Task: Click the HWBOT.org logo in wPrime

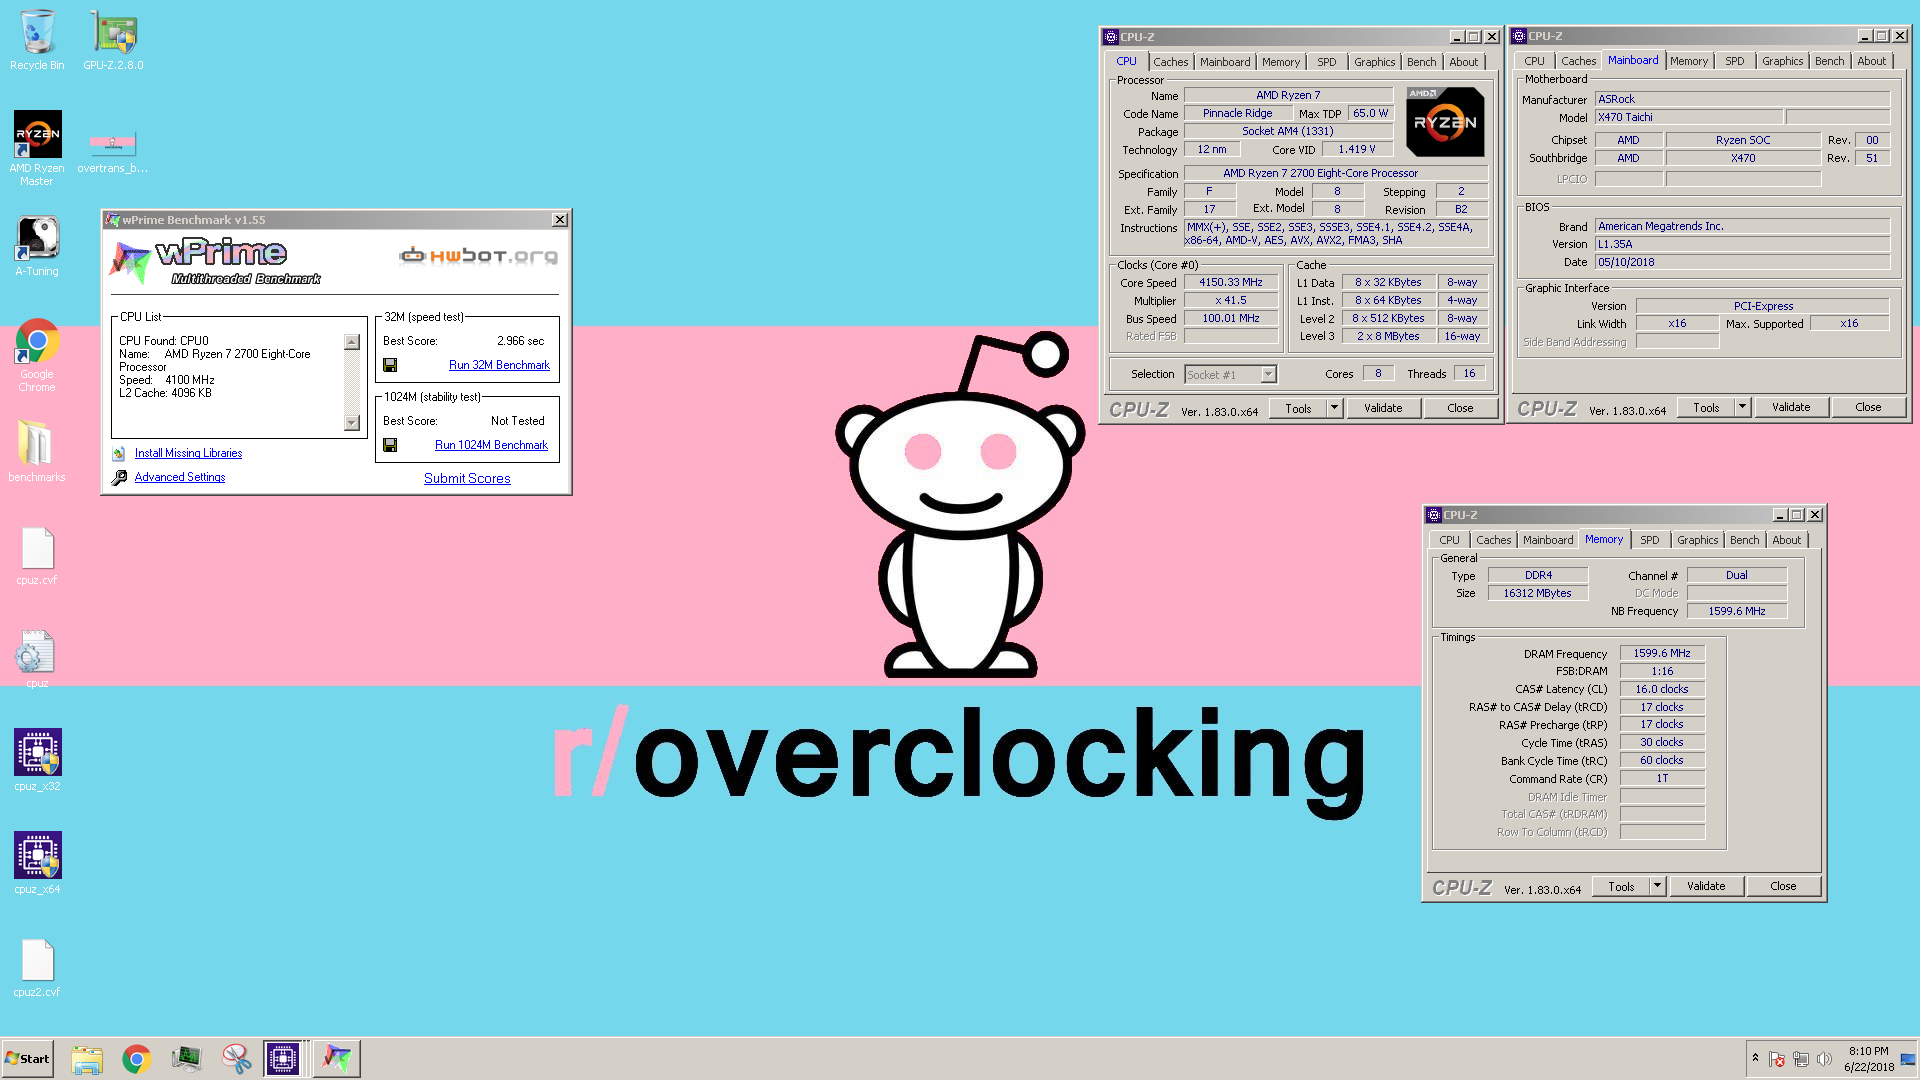Action: tap(479, 256)
